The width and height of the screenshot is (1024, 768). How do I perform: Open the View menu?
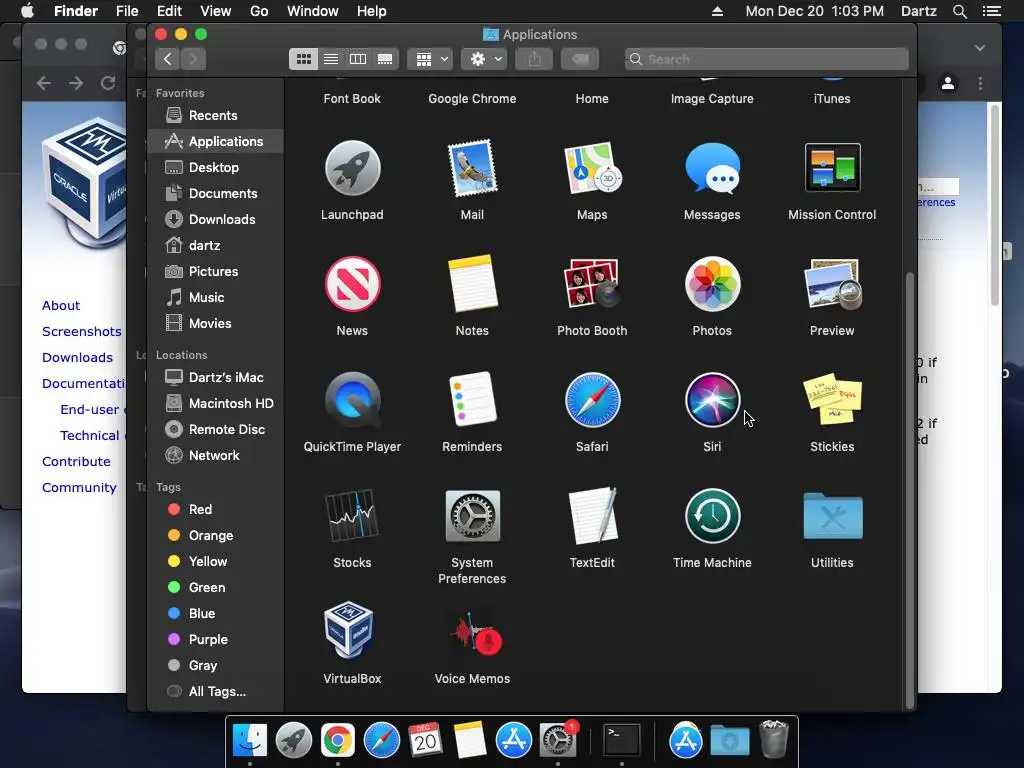(x=216, y=11)
